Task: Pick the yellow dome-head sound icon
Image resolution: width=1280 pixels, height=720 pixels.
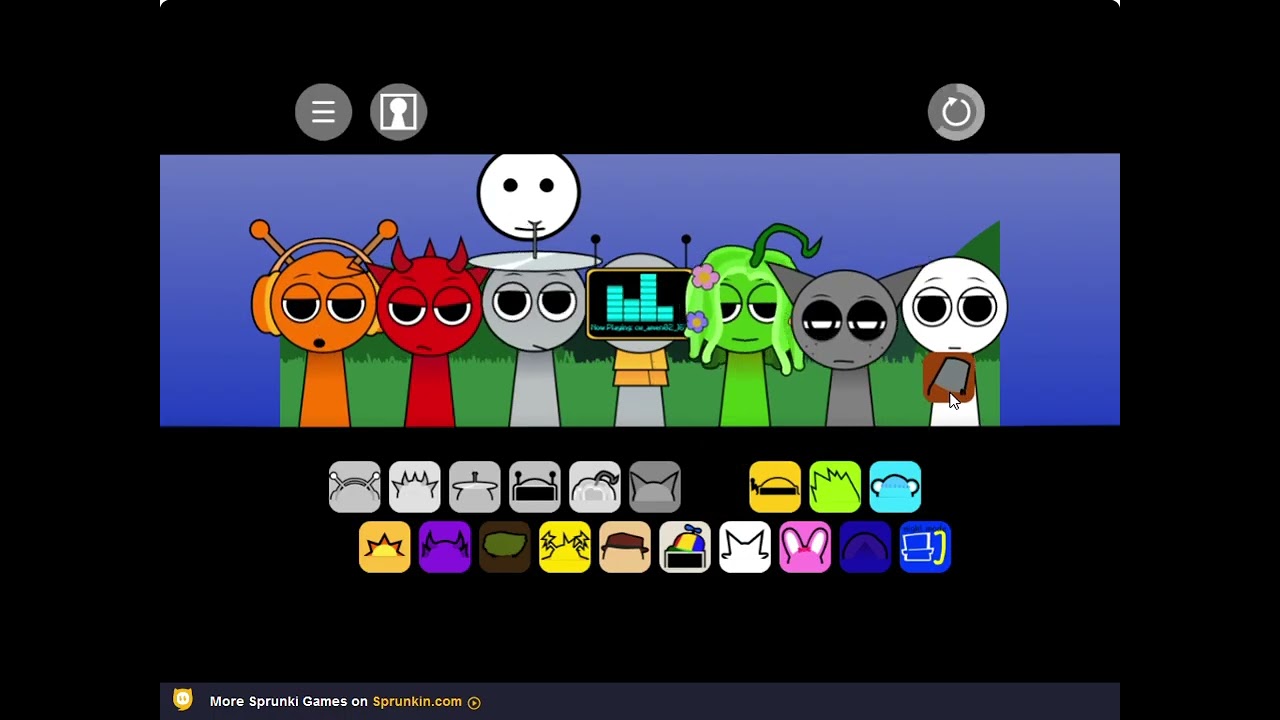Action: [x=775, y=487]
